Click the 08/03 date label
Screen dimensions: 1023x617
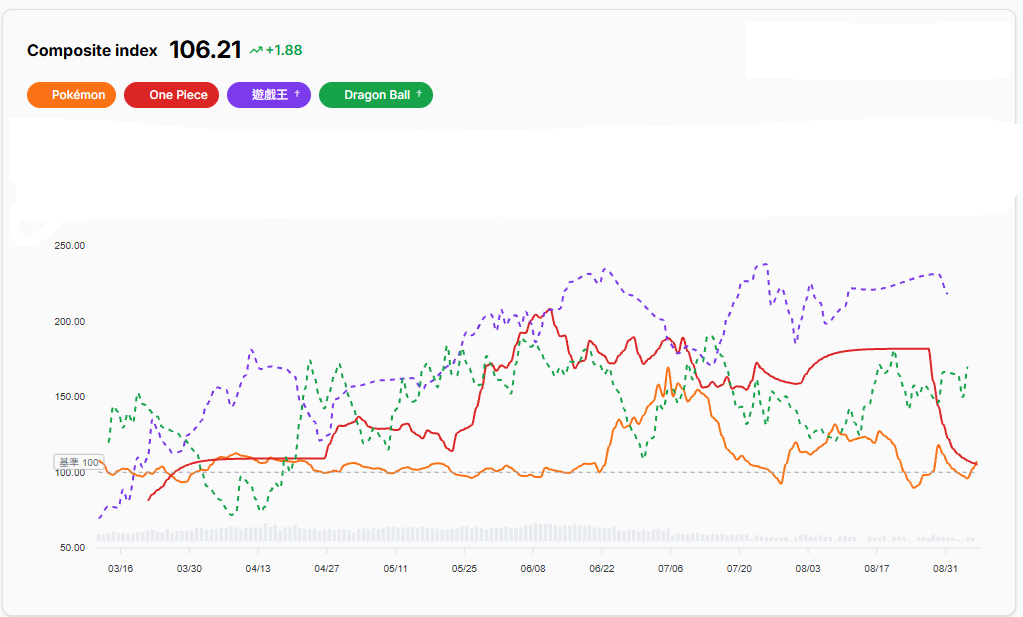pos(808,569)
